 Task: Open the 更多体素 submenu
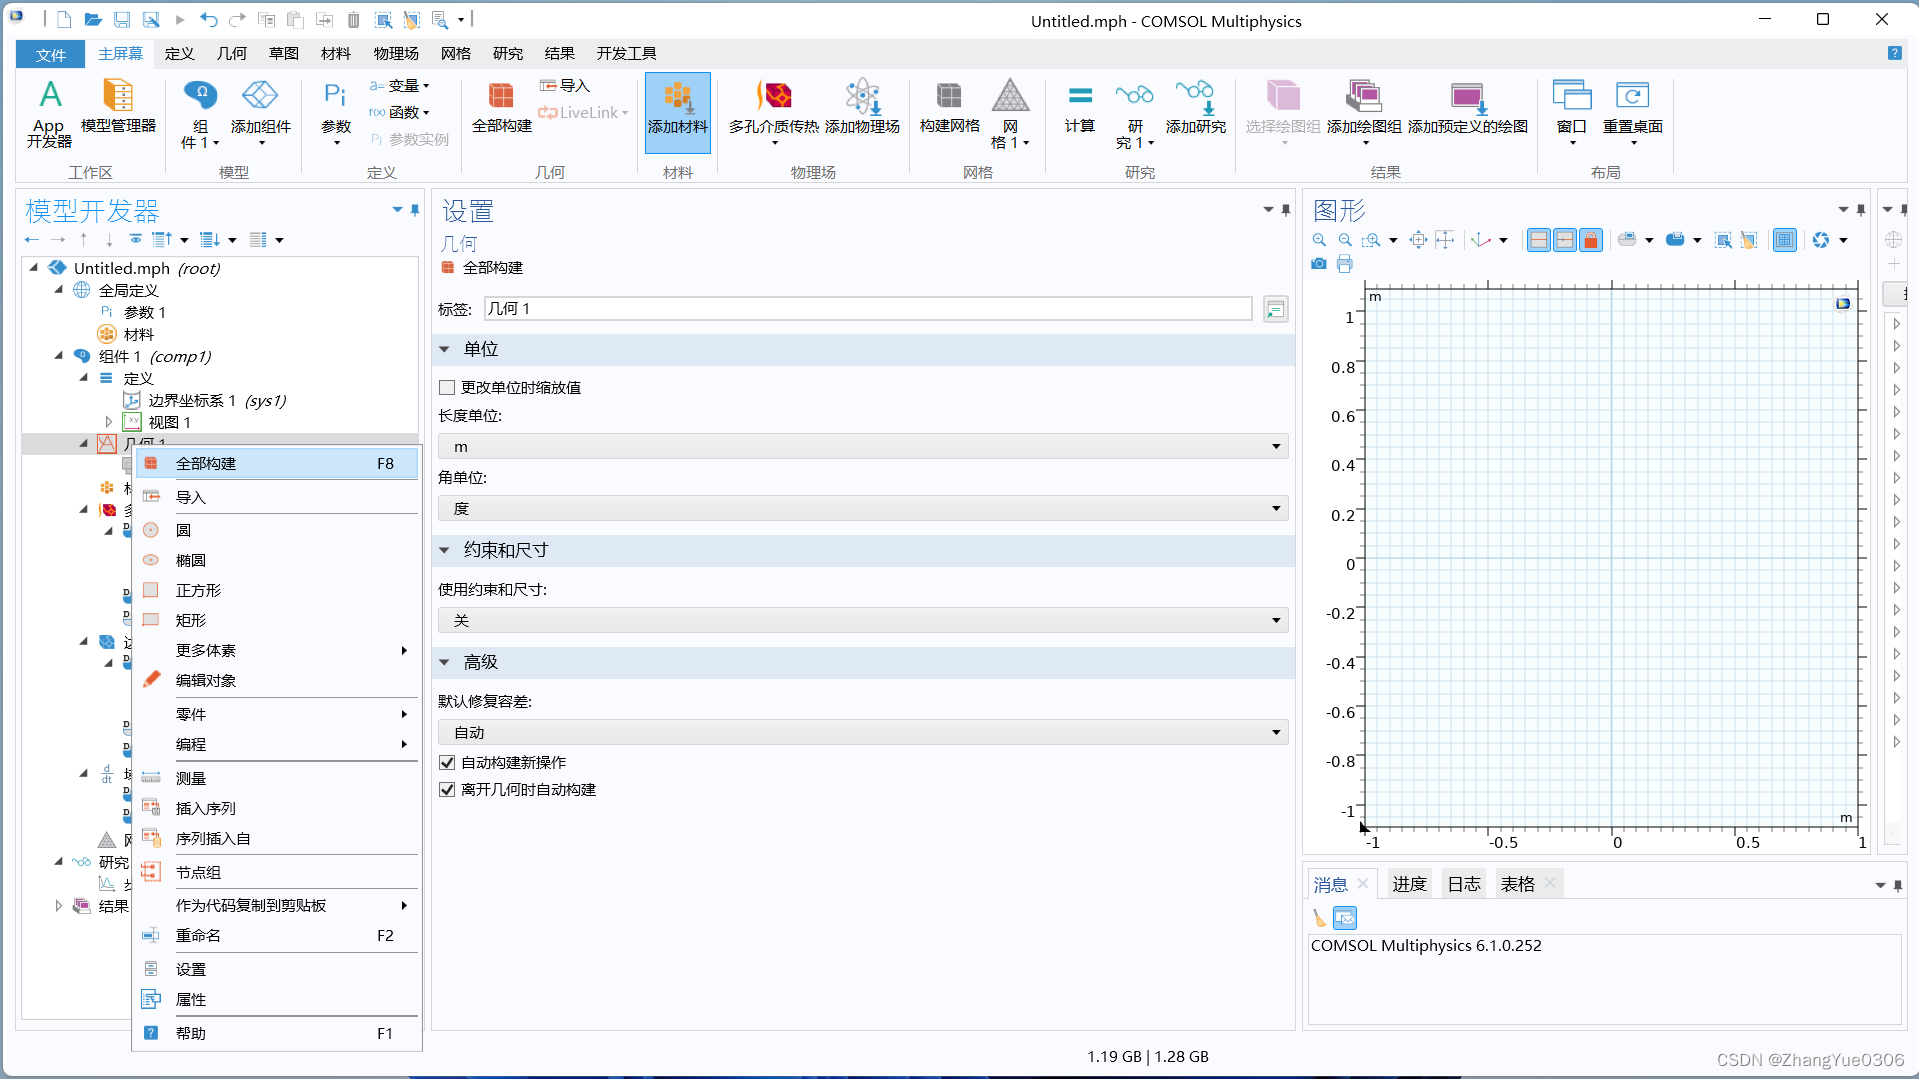click(x=276, y=651)
